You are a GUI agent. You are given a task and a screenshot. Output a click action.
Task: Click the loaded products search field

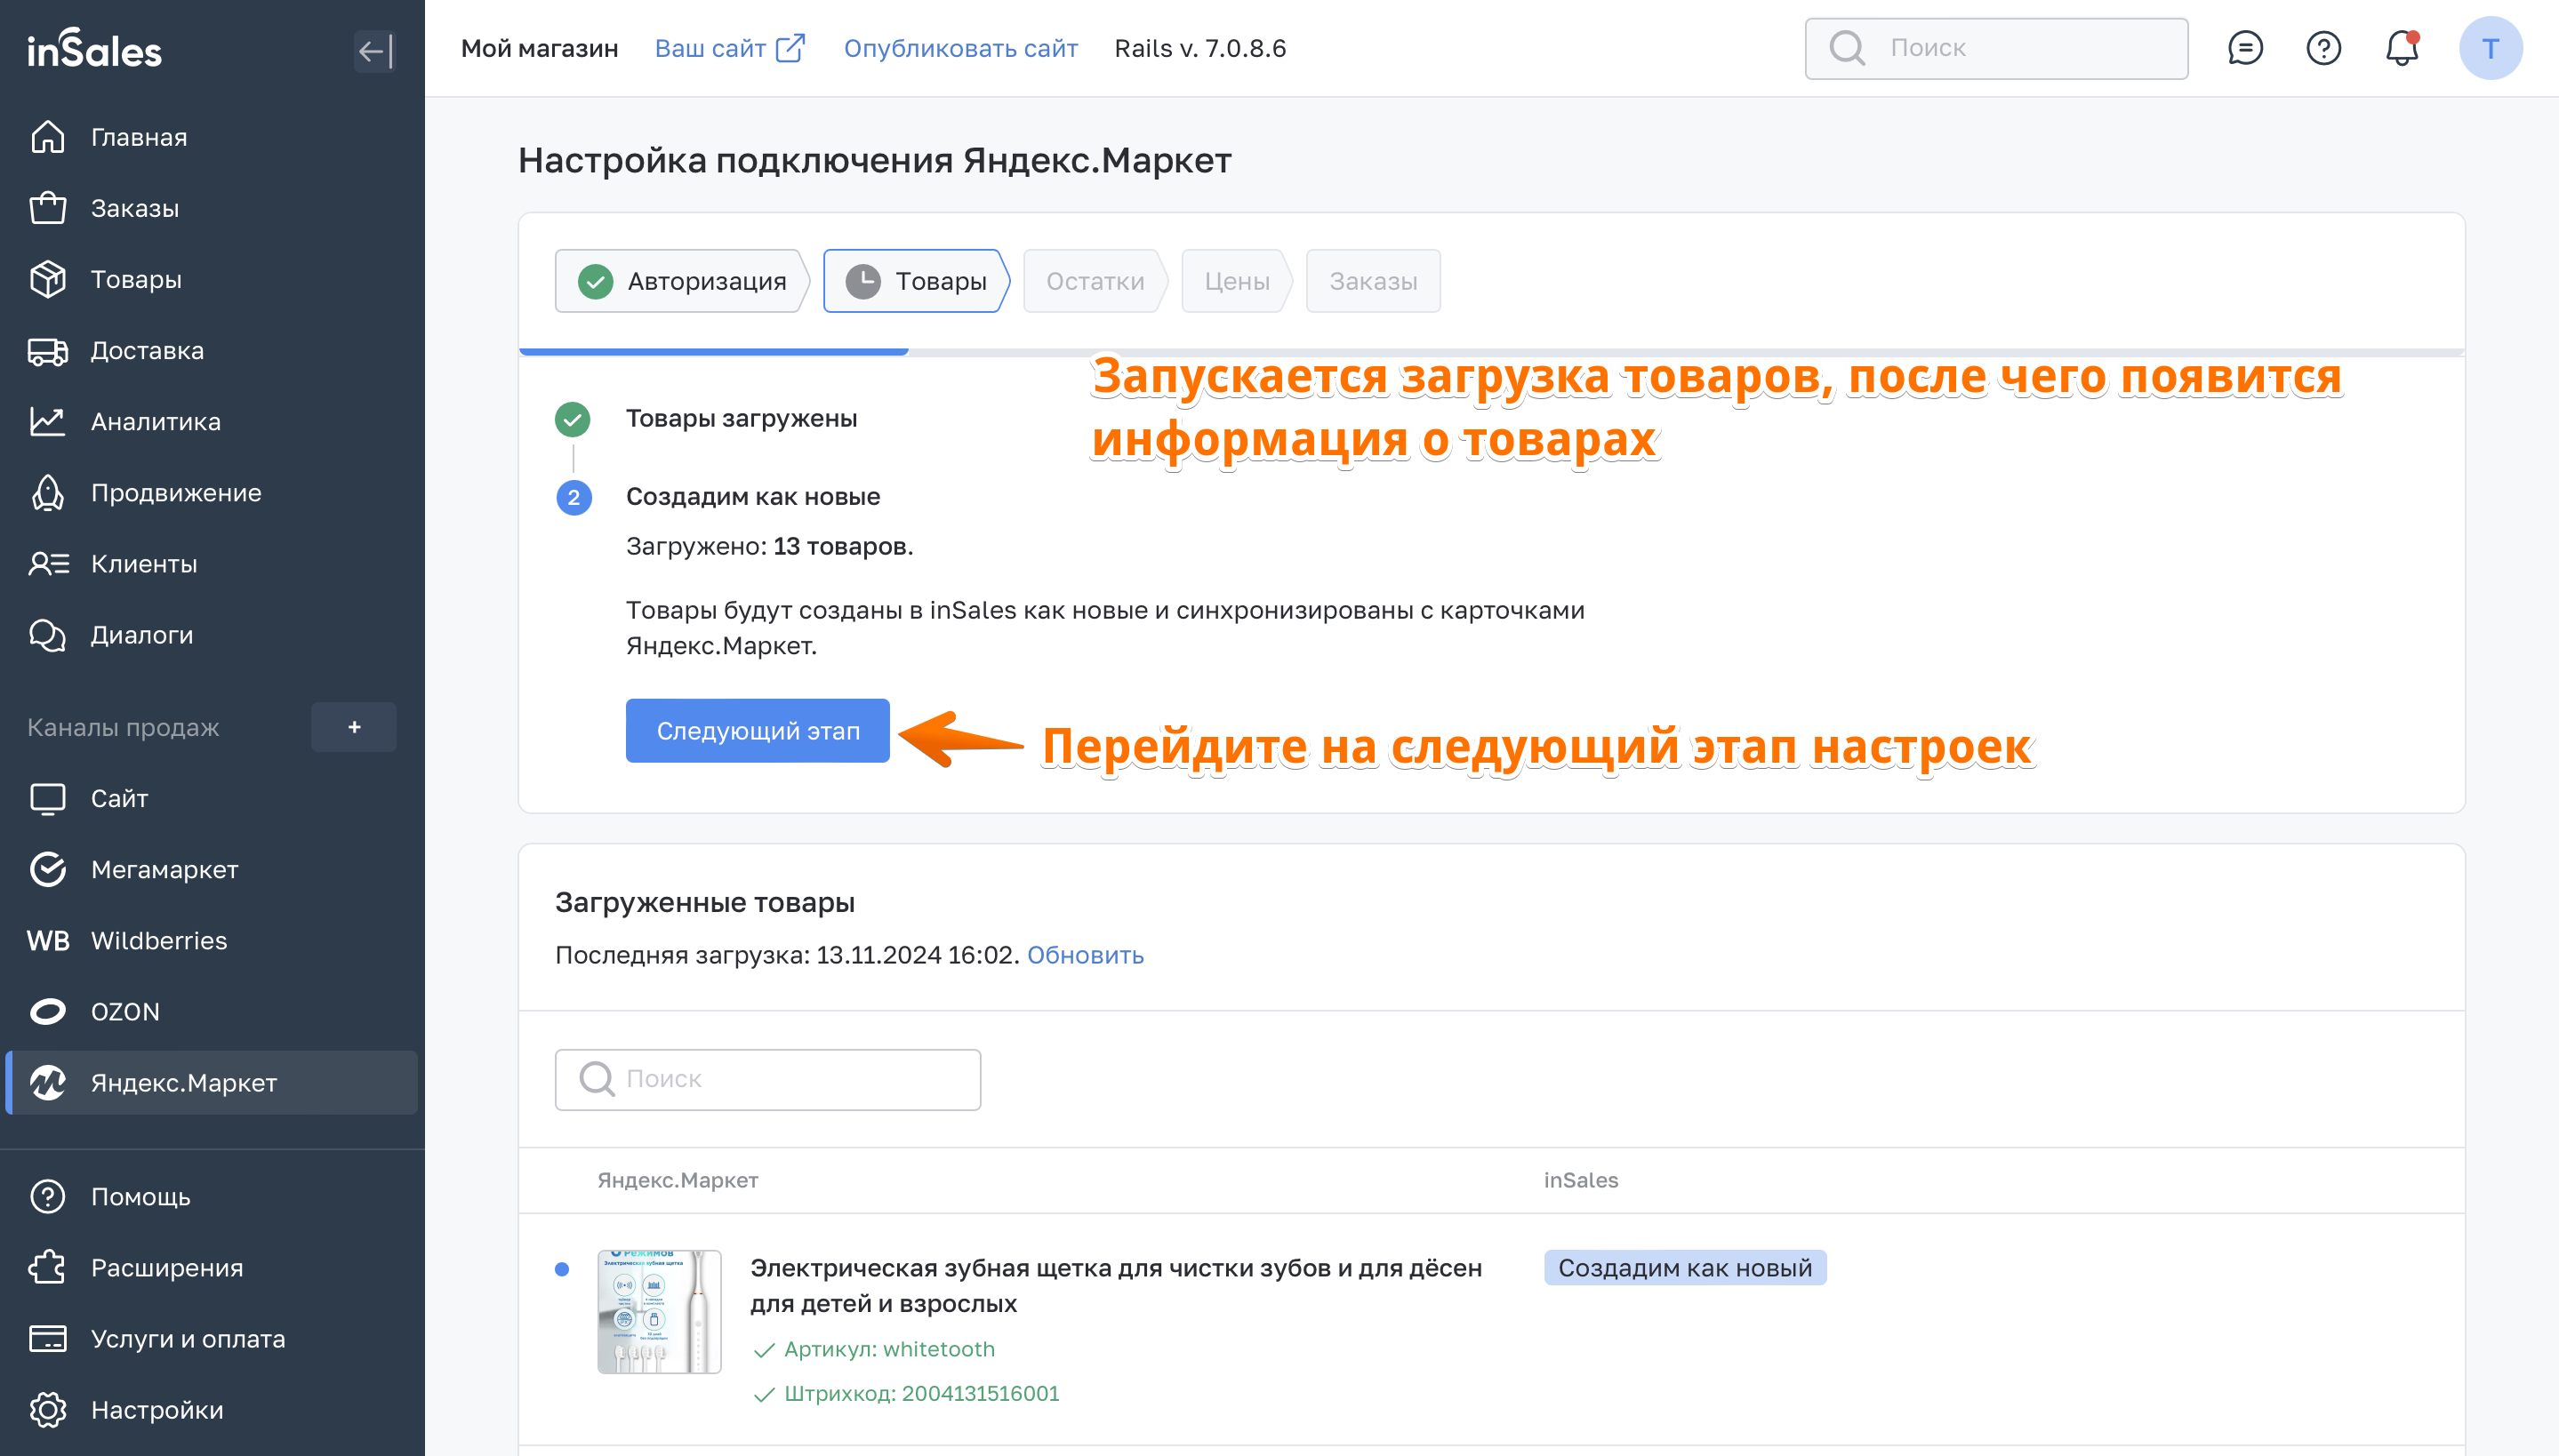click(768, 1079)
